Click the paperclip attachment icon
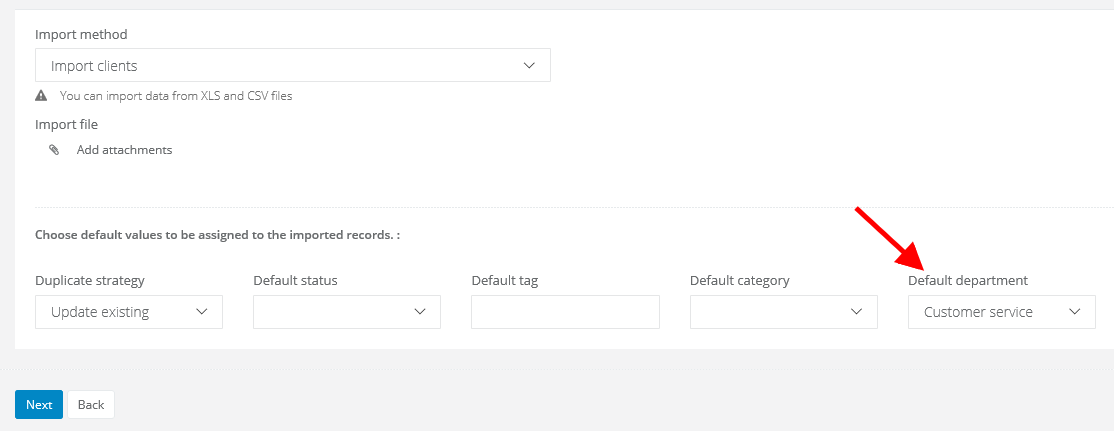 coord(54,150)
